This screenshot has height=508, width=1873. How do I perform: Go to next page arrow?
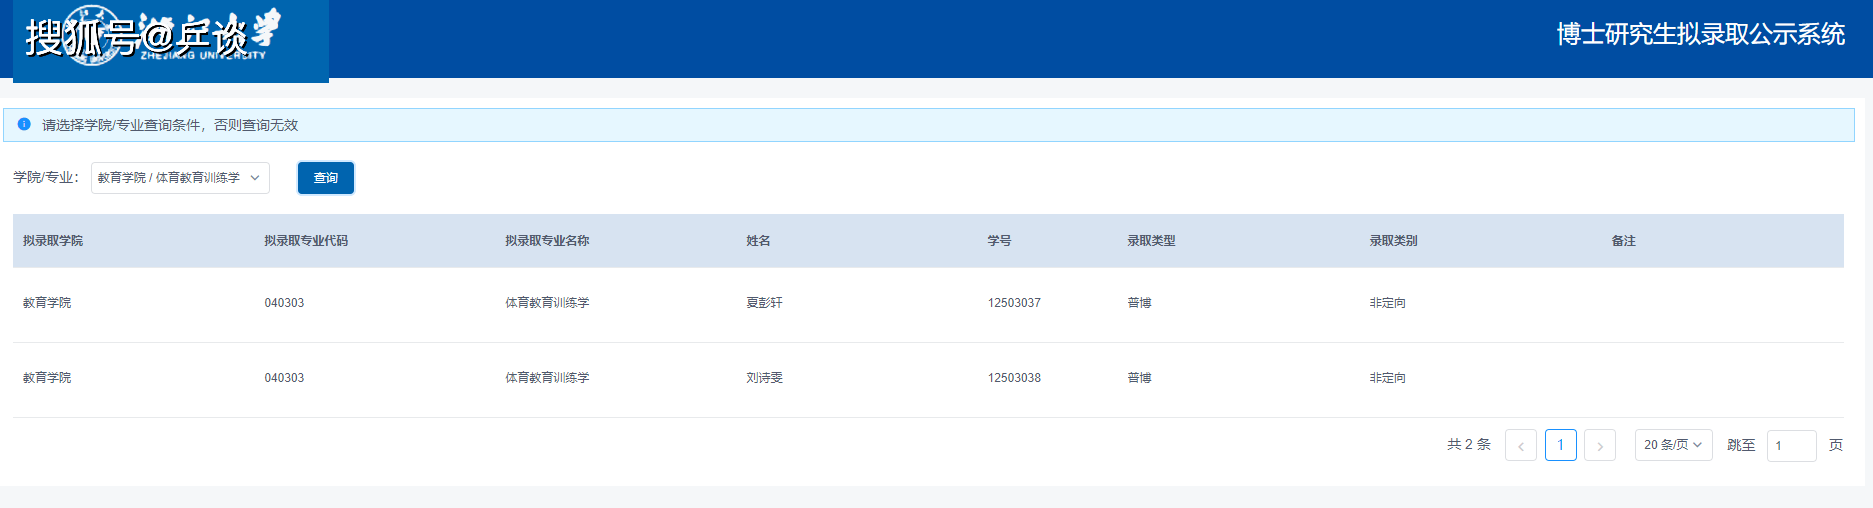[x=1600, y=445]
